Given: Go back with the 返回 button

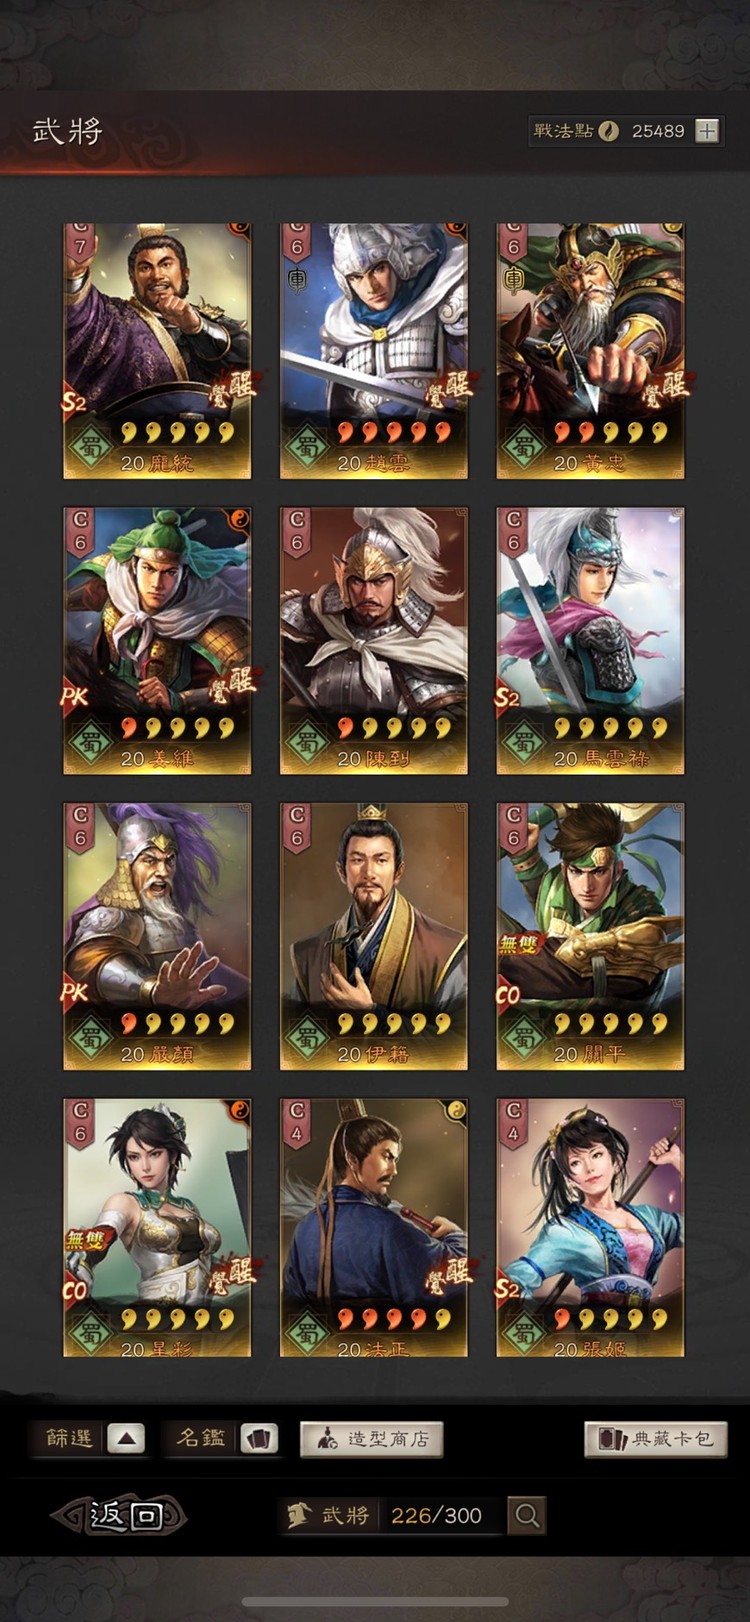Looking at the screenshot, I should pyautogui.click(x=120, y=1515).
